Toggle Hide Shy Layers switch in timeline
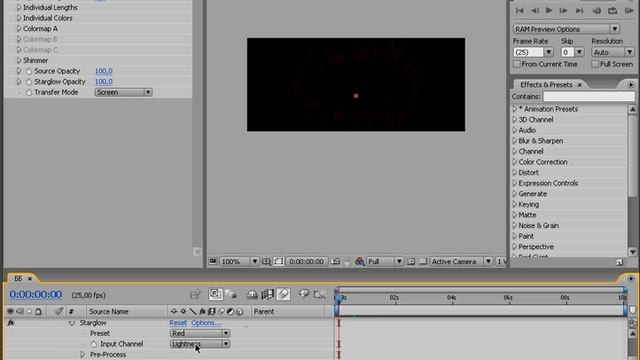 point(252,294)
